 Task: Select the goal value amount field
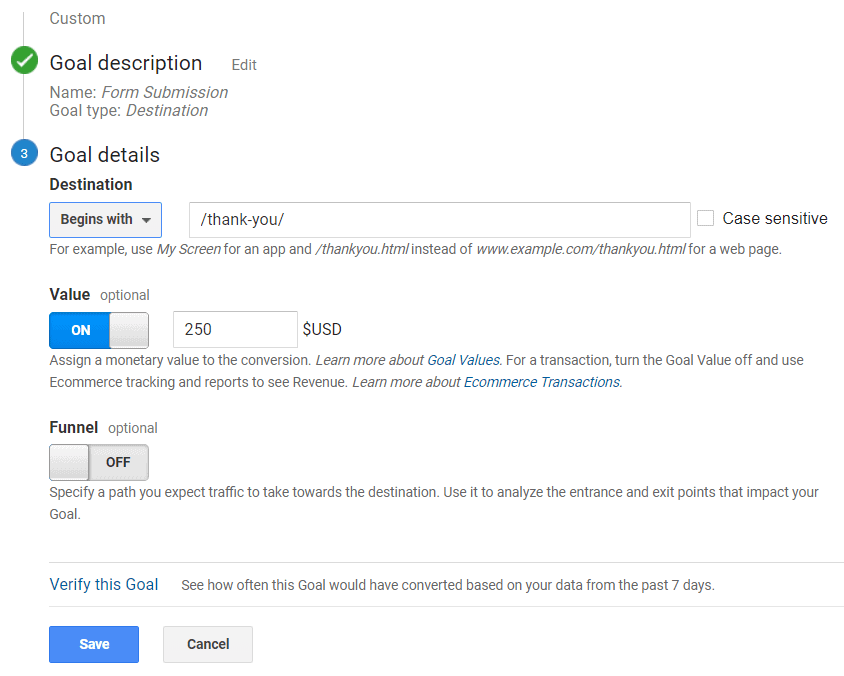(x=235, y=329)
